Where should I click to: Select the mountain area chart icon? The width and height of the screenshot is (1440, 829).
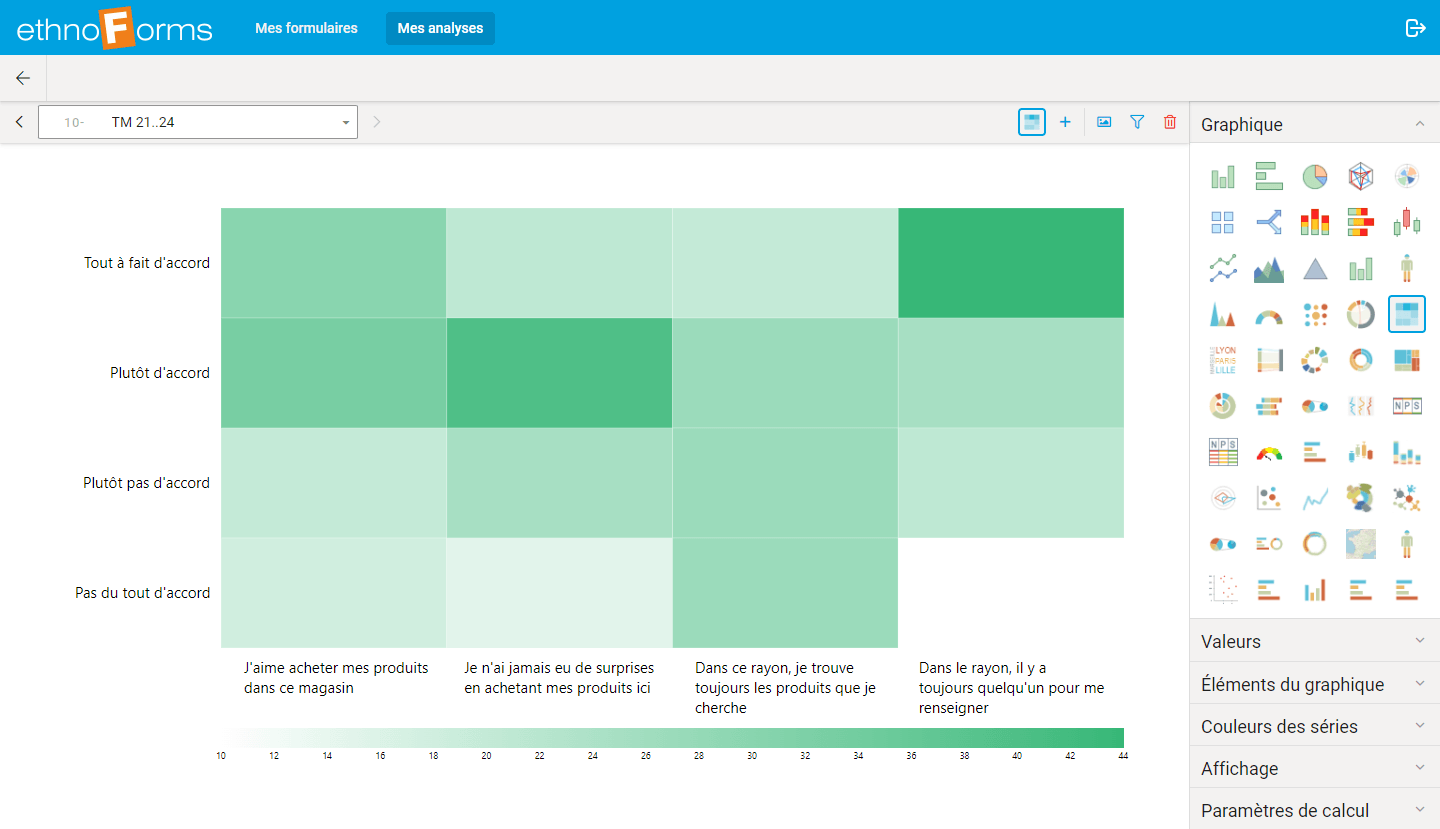tap(1269, 268)
